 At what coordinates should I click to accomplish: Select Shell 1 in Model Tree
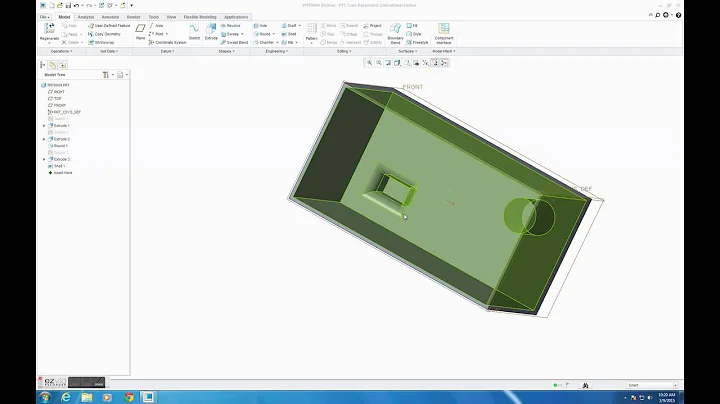coord(56,166)
